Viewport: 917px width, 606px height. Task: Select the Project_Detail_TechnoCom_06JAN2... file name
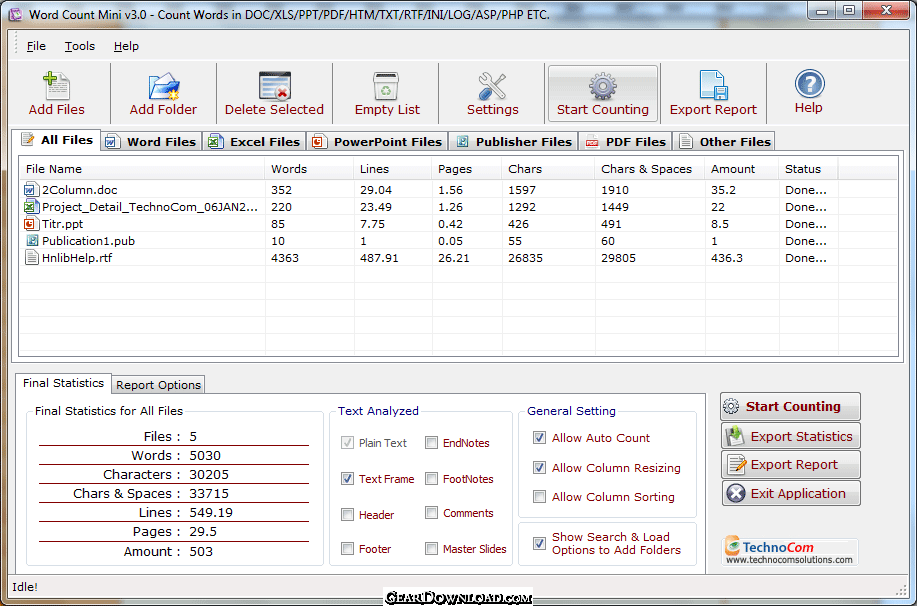tap(150, 207)
